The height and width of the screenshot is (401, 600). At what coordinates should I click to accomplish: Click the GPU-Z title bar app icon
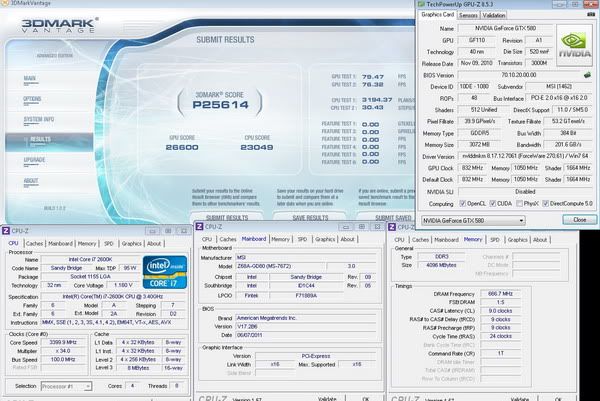click(x=421, y=4)
